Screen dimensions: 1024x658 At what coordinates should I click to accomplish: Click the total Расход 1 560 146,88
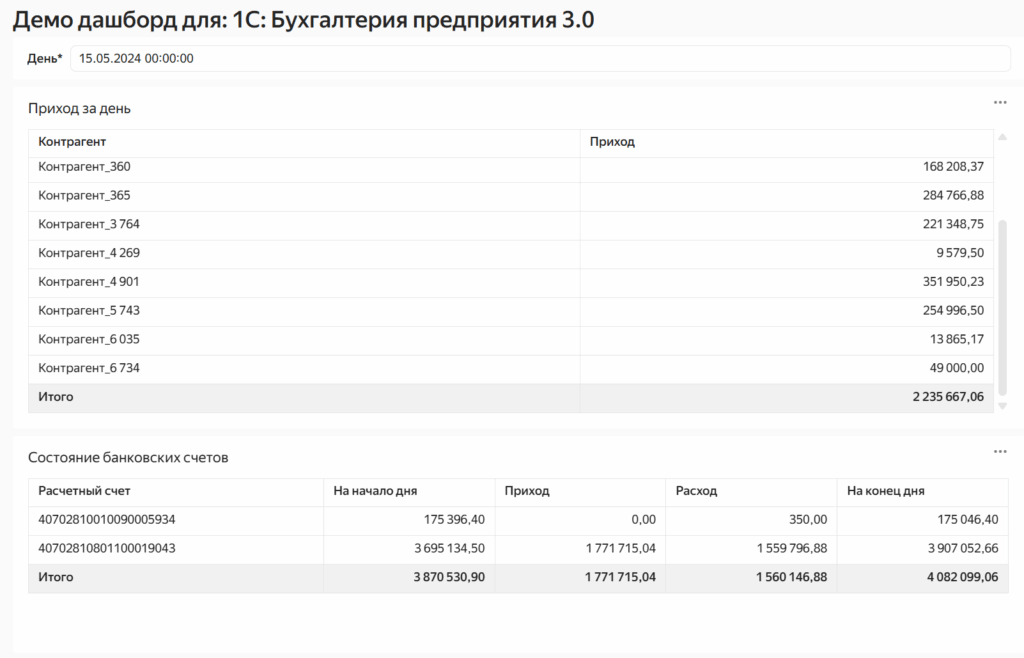point(792,578)
